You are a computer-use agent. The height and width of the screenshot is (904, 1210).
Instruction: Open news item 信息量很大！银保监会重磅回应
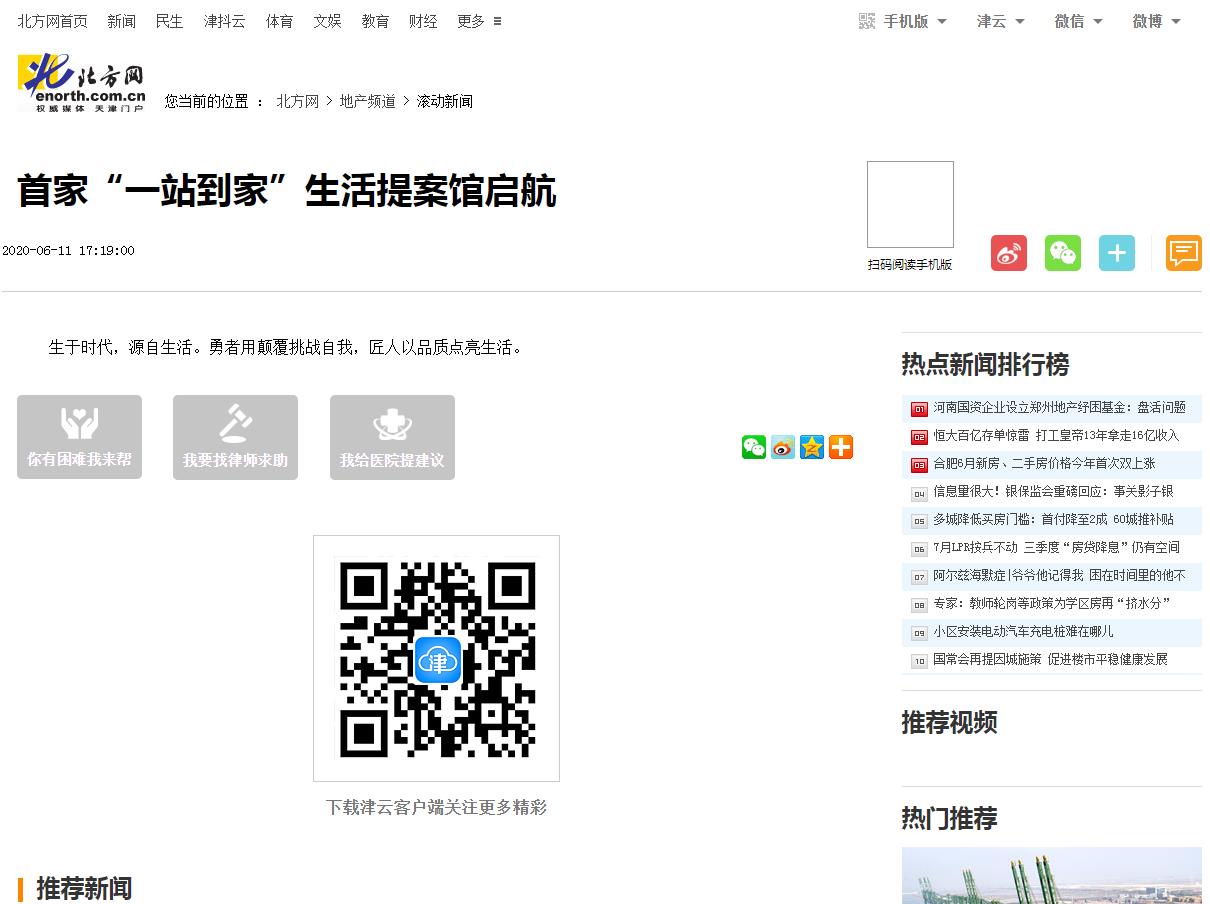(x=1053, y=492)
